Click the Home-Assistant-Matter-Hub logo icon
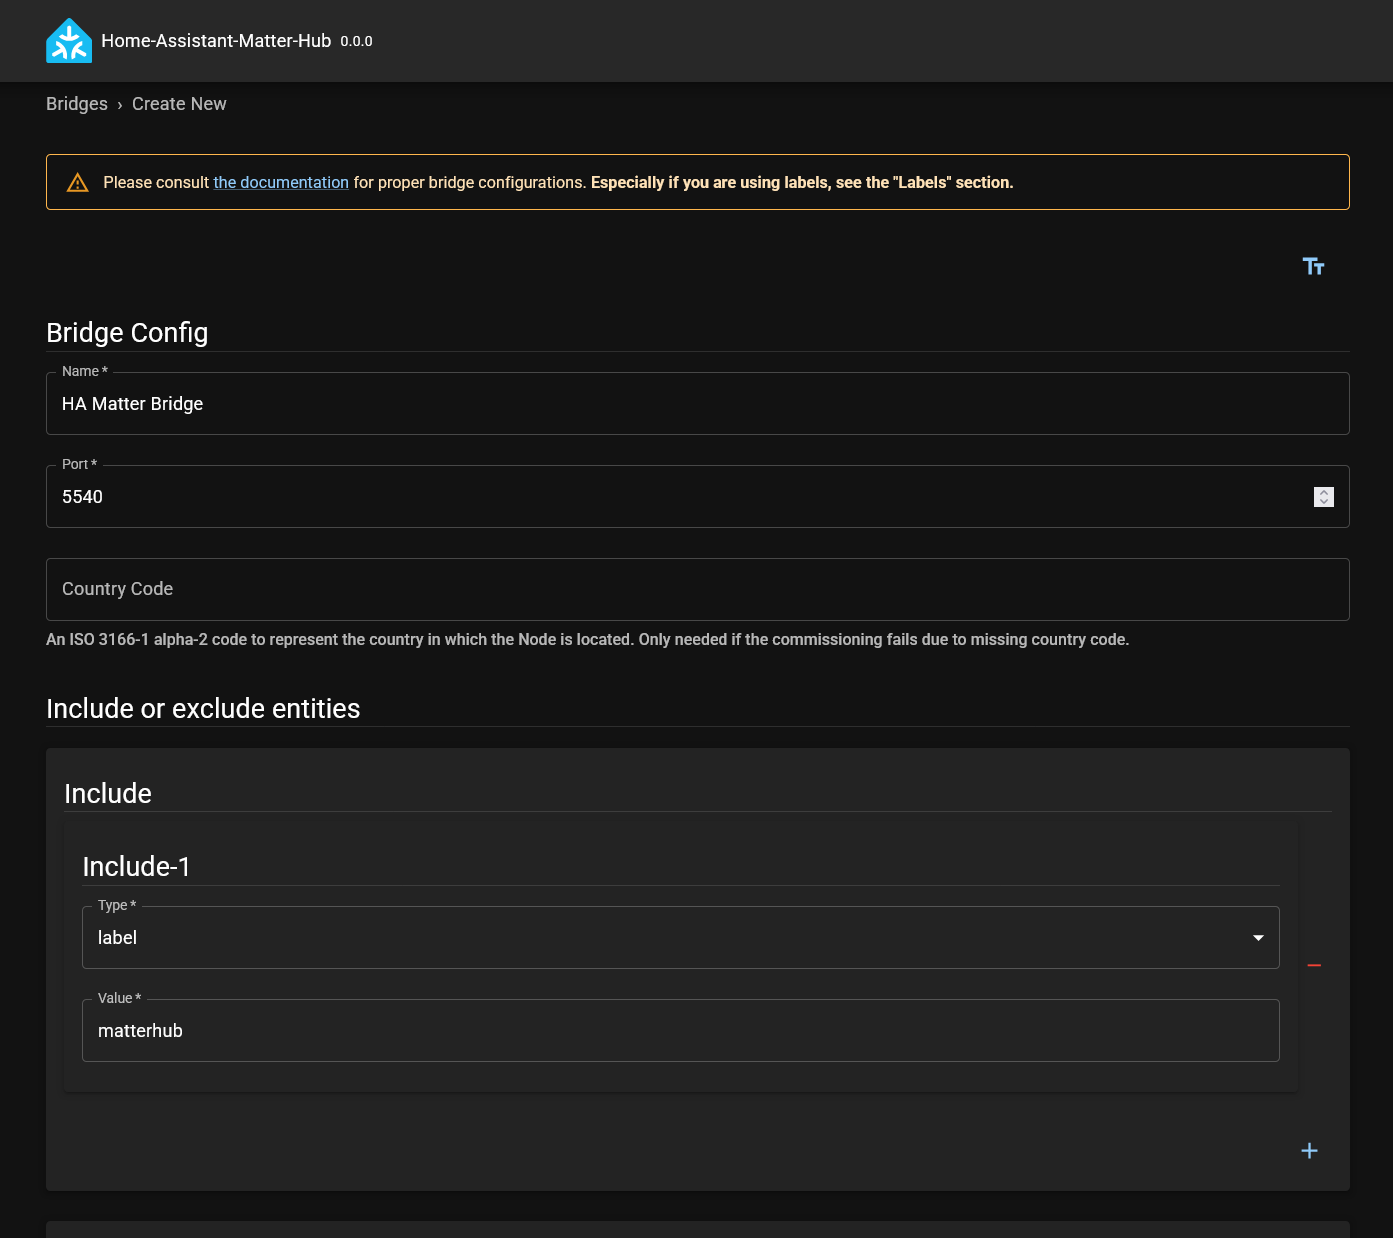This screenshot has width=1393, height=1238. click(69, 41)
